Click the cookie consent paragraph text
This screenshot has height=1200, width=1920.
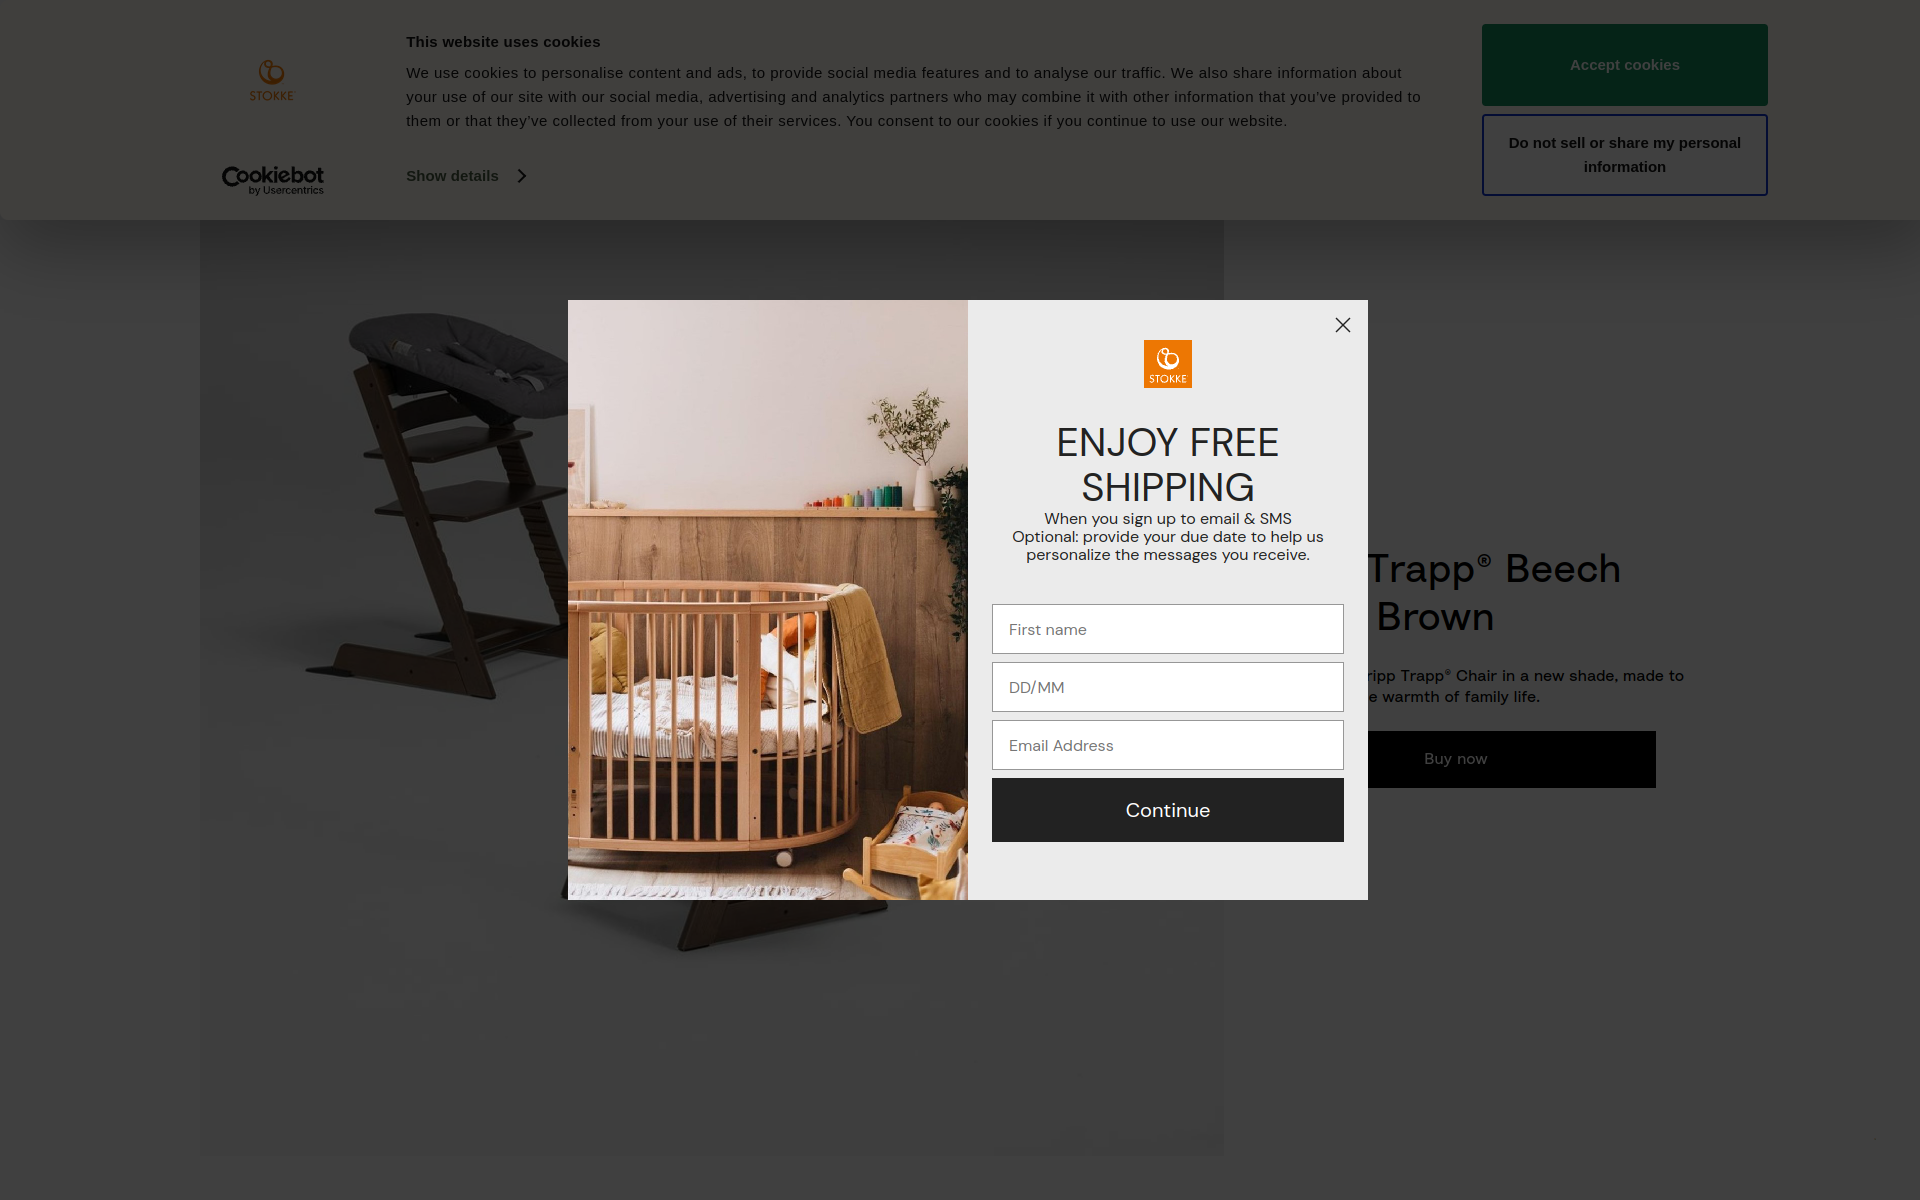913,97
